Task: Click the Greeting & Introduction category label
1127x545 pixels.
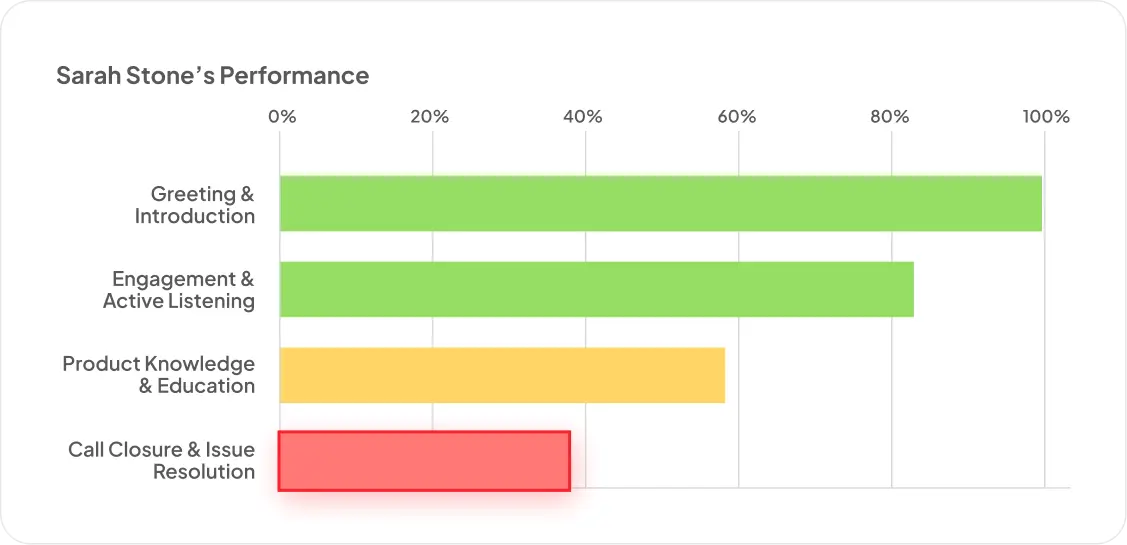Action: tap(195, 205)
